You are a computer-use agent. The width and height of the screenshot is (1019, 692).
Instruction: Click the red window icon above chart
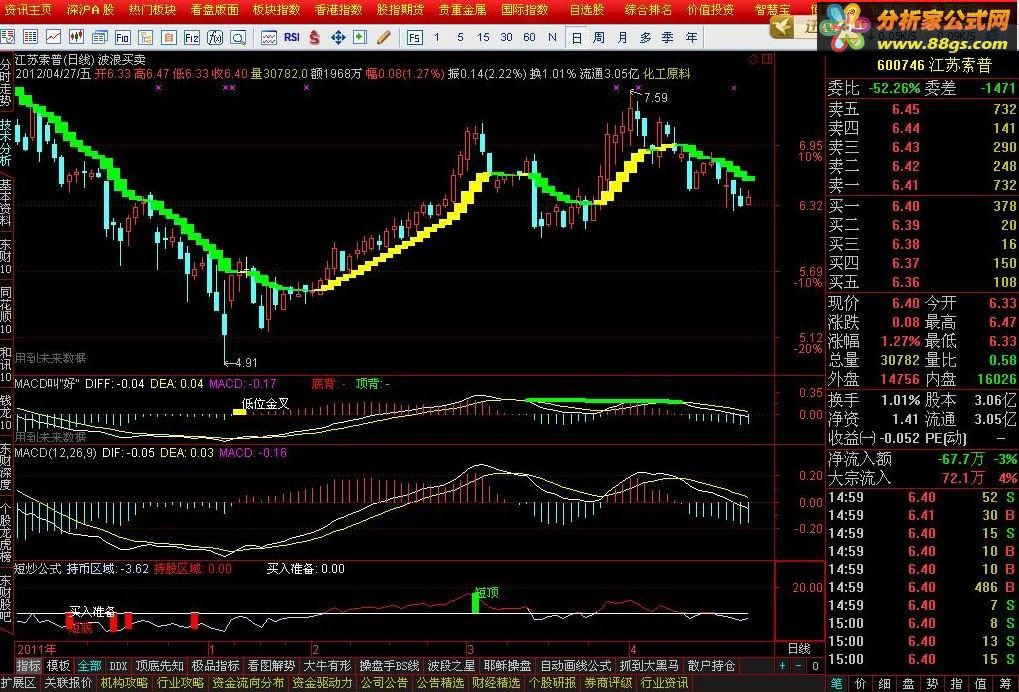[767, 60]
